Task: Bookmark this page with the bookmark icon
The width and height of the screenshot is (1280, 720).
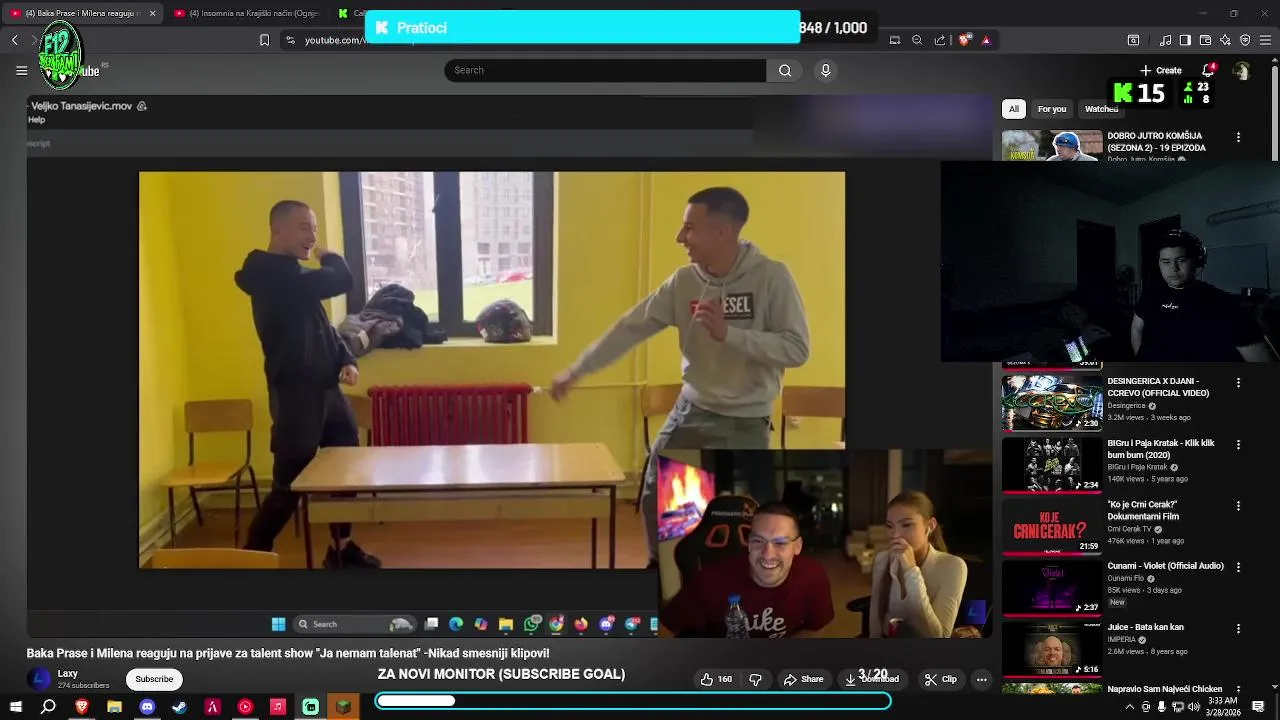Action: tap(264, 40)
